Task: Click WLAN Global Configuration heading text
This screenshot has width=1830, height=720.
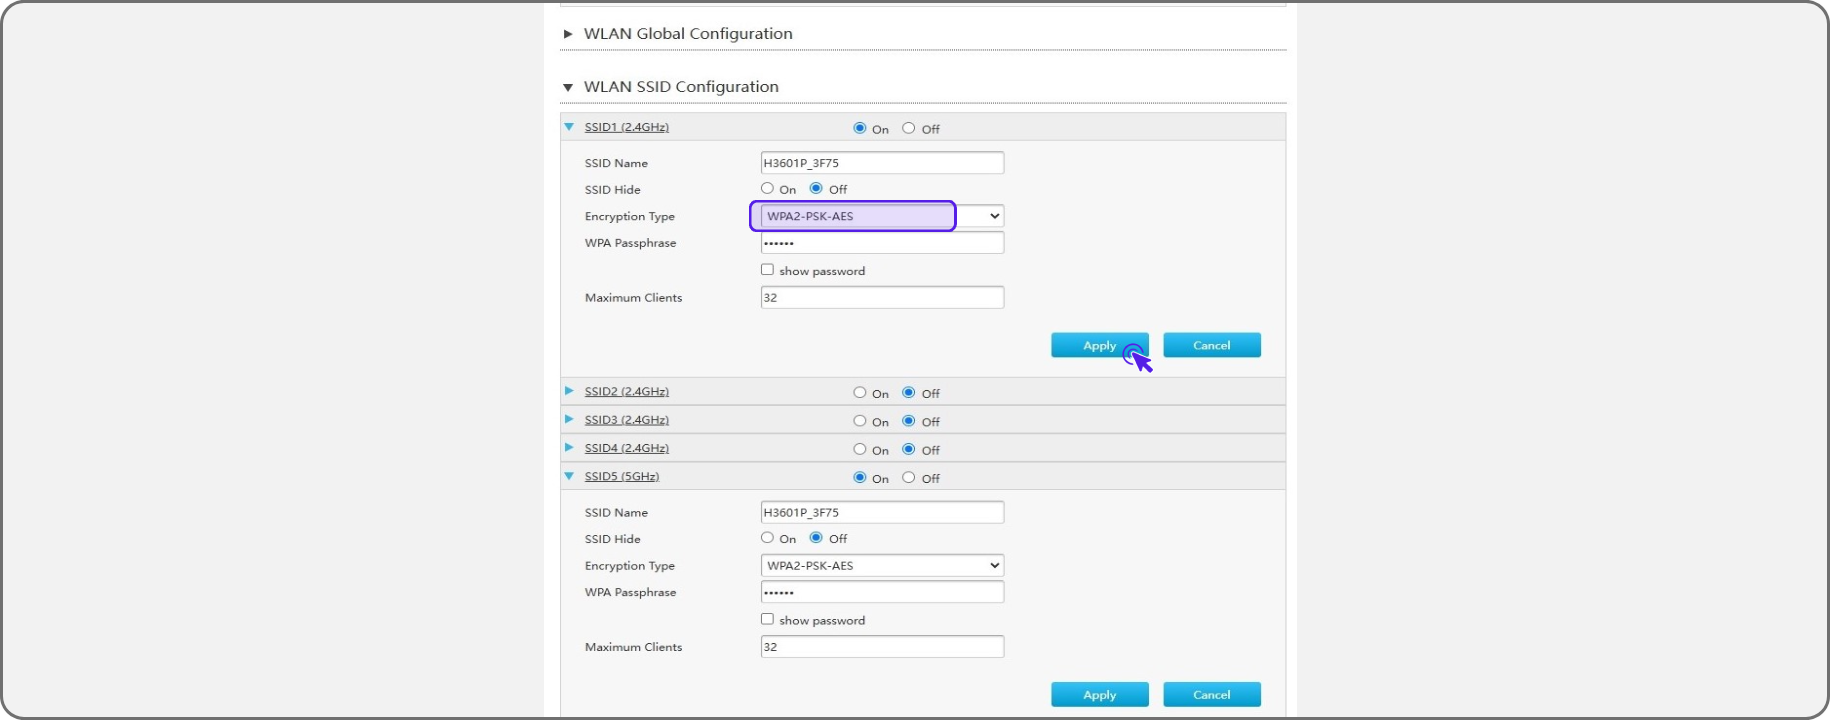Action: coord(688,34)
